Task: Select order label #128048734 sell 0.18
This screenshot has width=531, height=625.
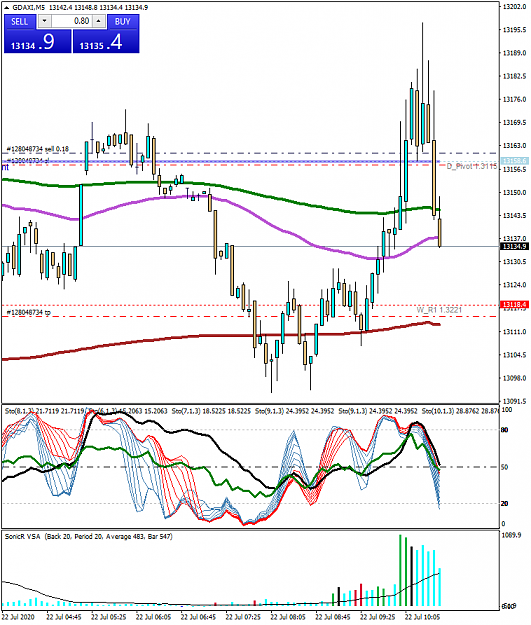Action: [x=38, y=149]
